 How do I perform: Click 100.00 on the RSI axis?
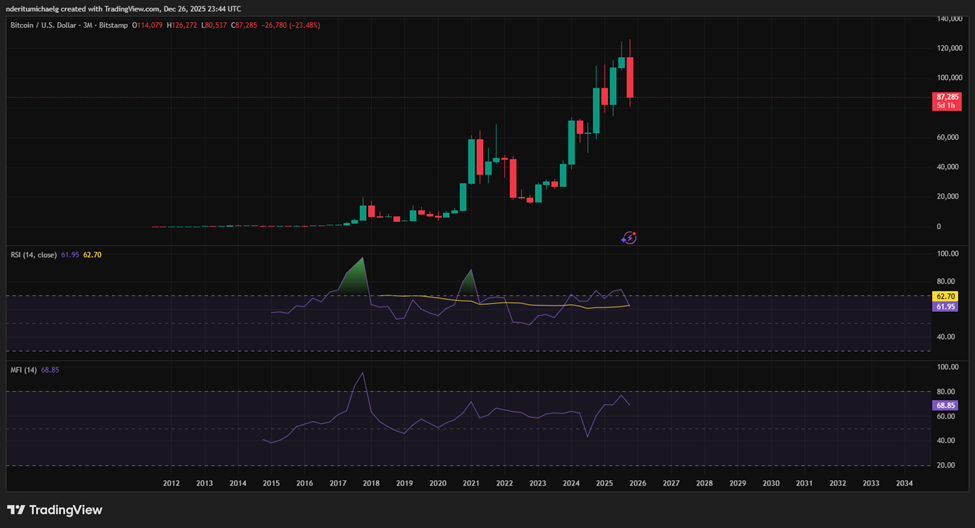pos(948,254)
